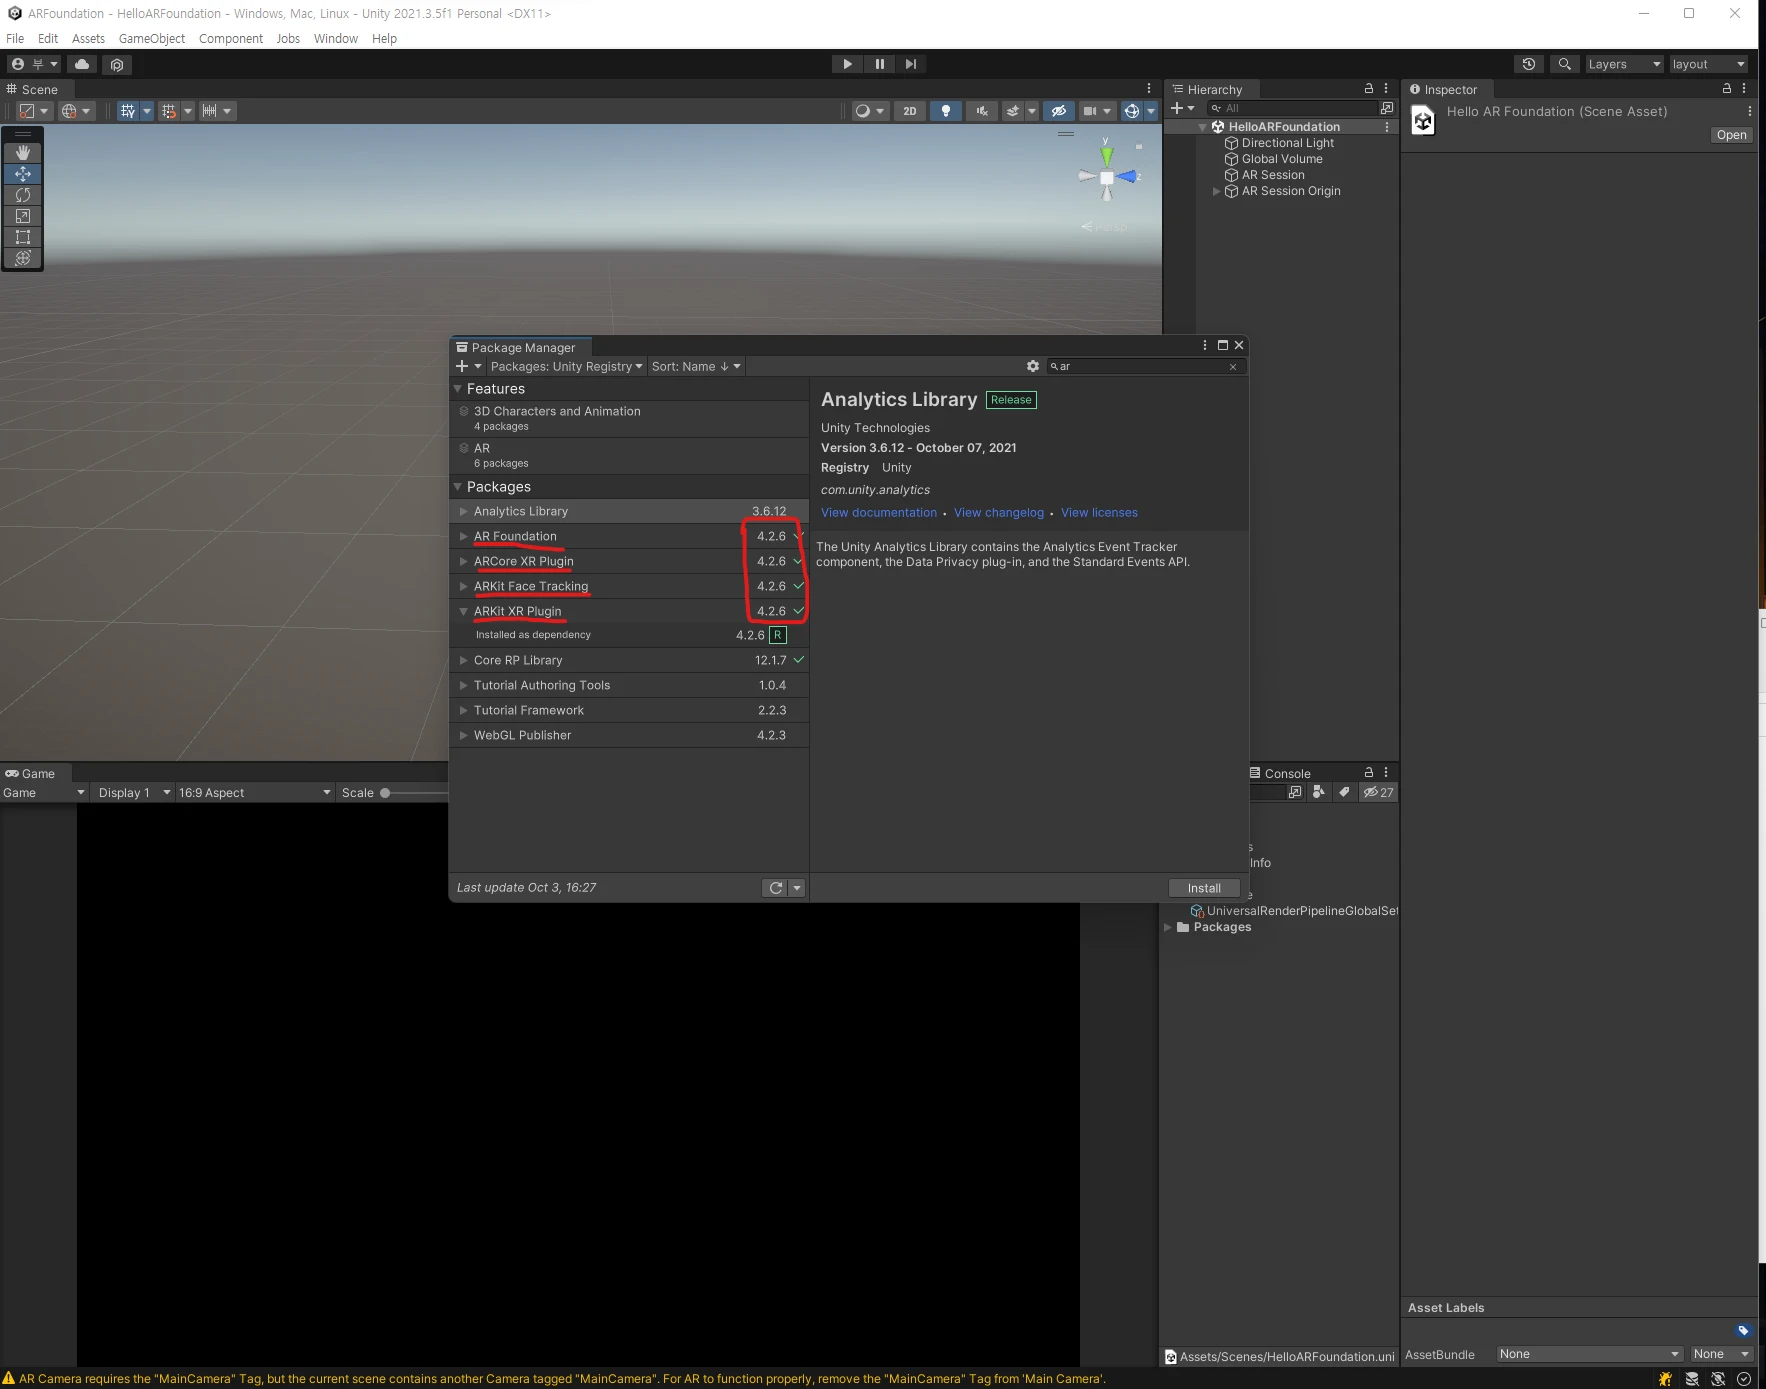Toggle 2D view in Scene

(909, 111)
